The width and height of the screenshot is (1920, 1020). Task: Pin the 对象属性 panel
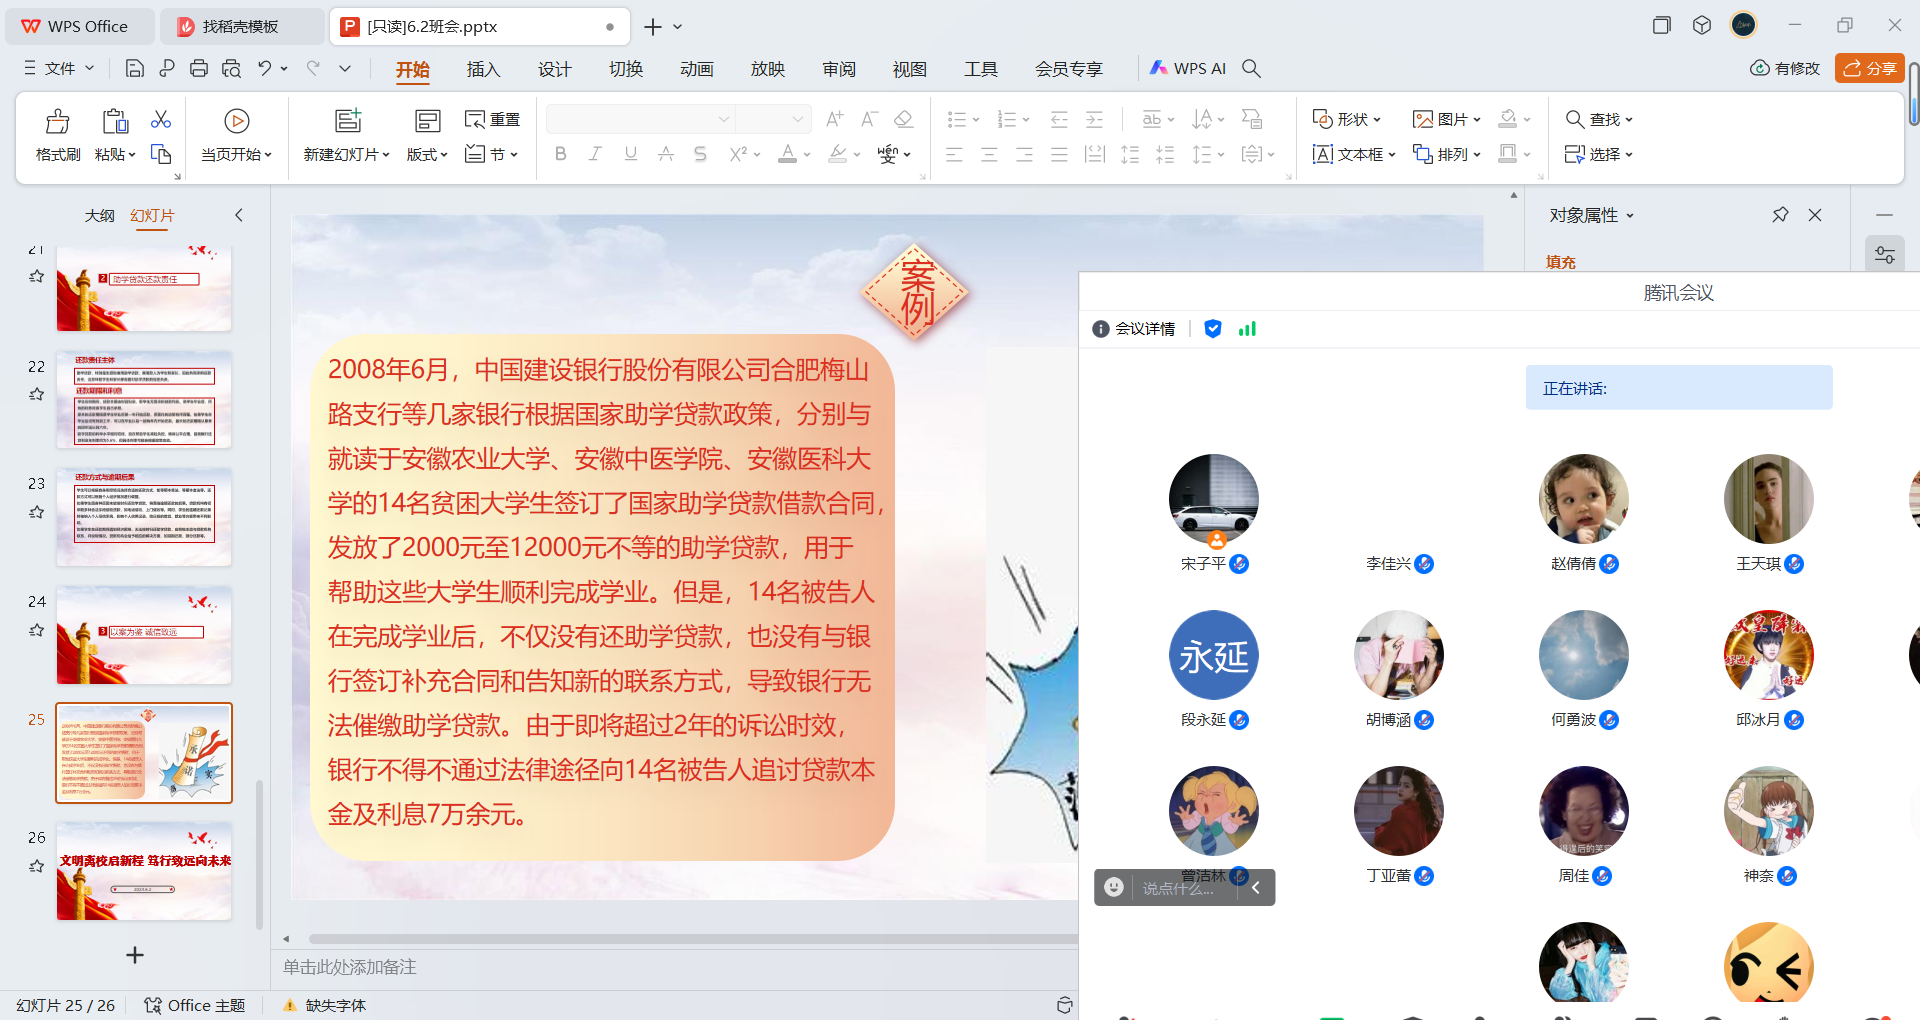[1780, 215]
